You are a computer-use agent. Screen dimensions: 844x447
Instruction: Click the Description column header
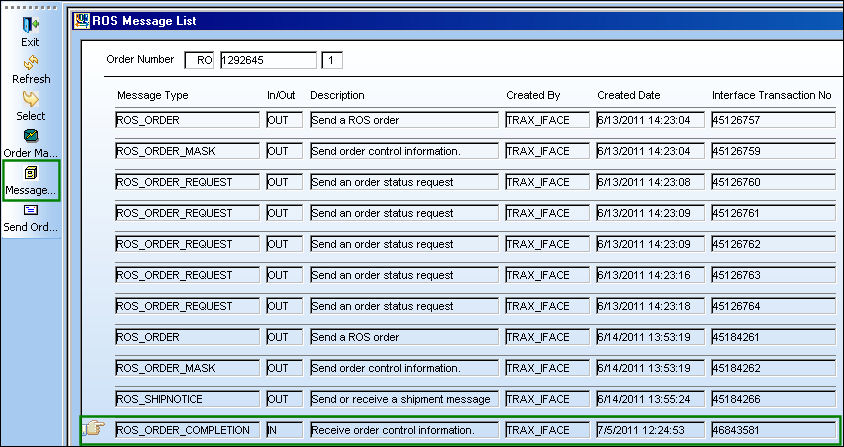pyautogui.click(x=337, y=95)
